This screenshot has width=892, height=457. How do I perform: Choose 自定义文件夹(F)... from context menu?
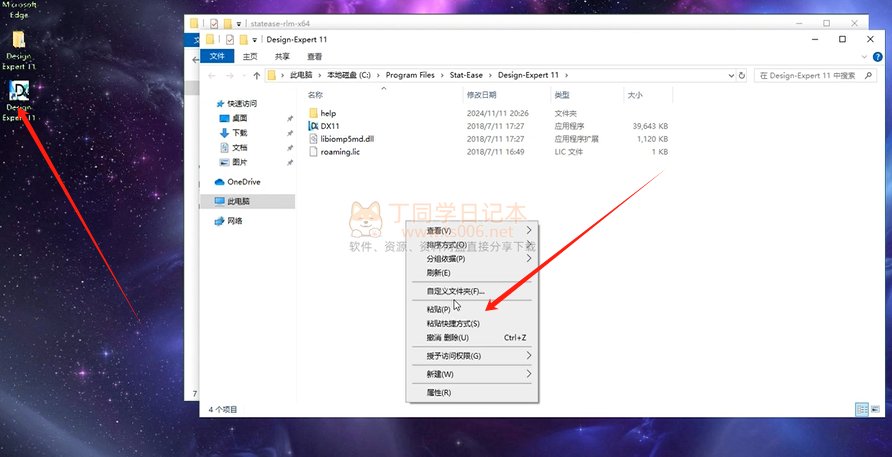pos(472,291)
